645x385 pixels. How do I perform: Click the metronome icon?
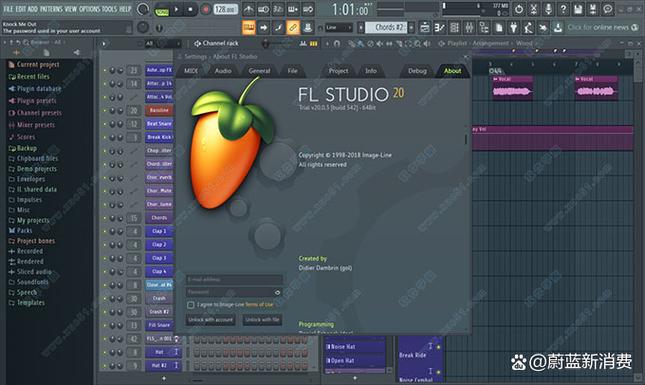248,9
